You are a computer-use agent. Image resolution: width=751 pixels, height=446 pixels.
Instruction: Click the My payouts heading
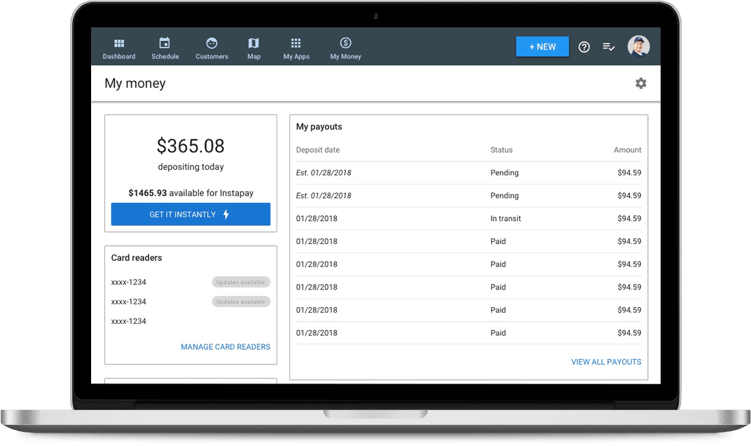click(x=319, y=127)
